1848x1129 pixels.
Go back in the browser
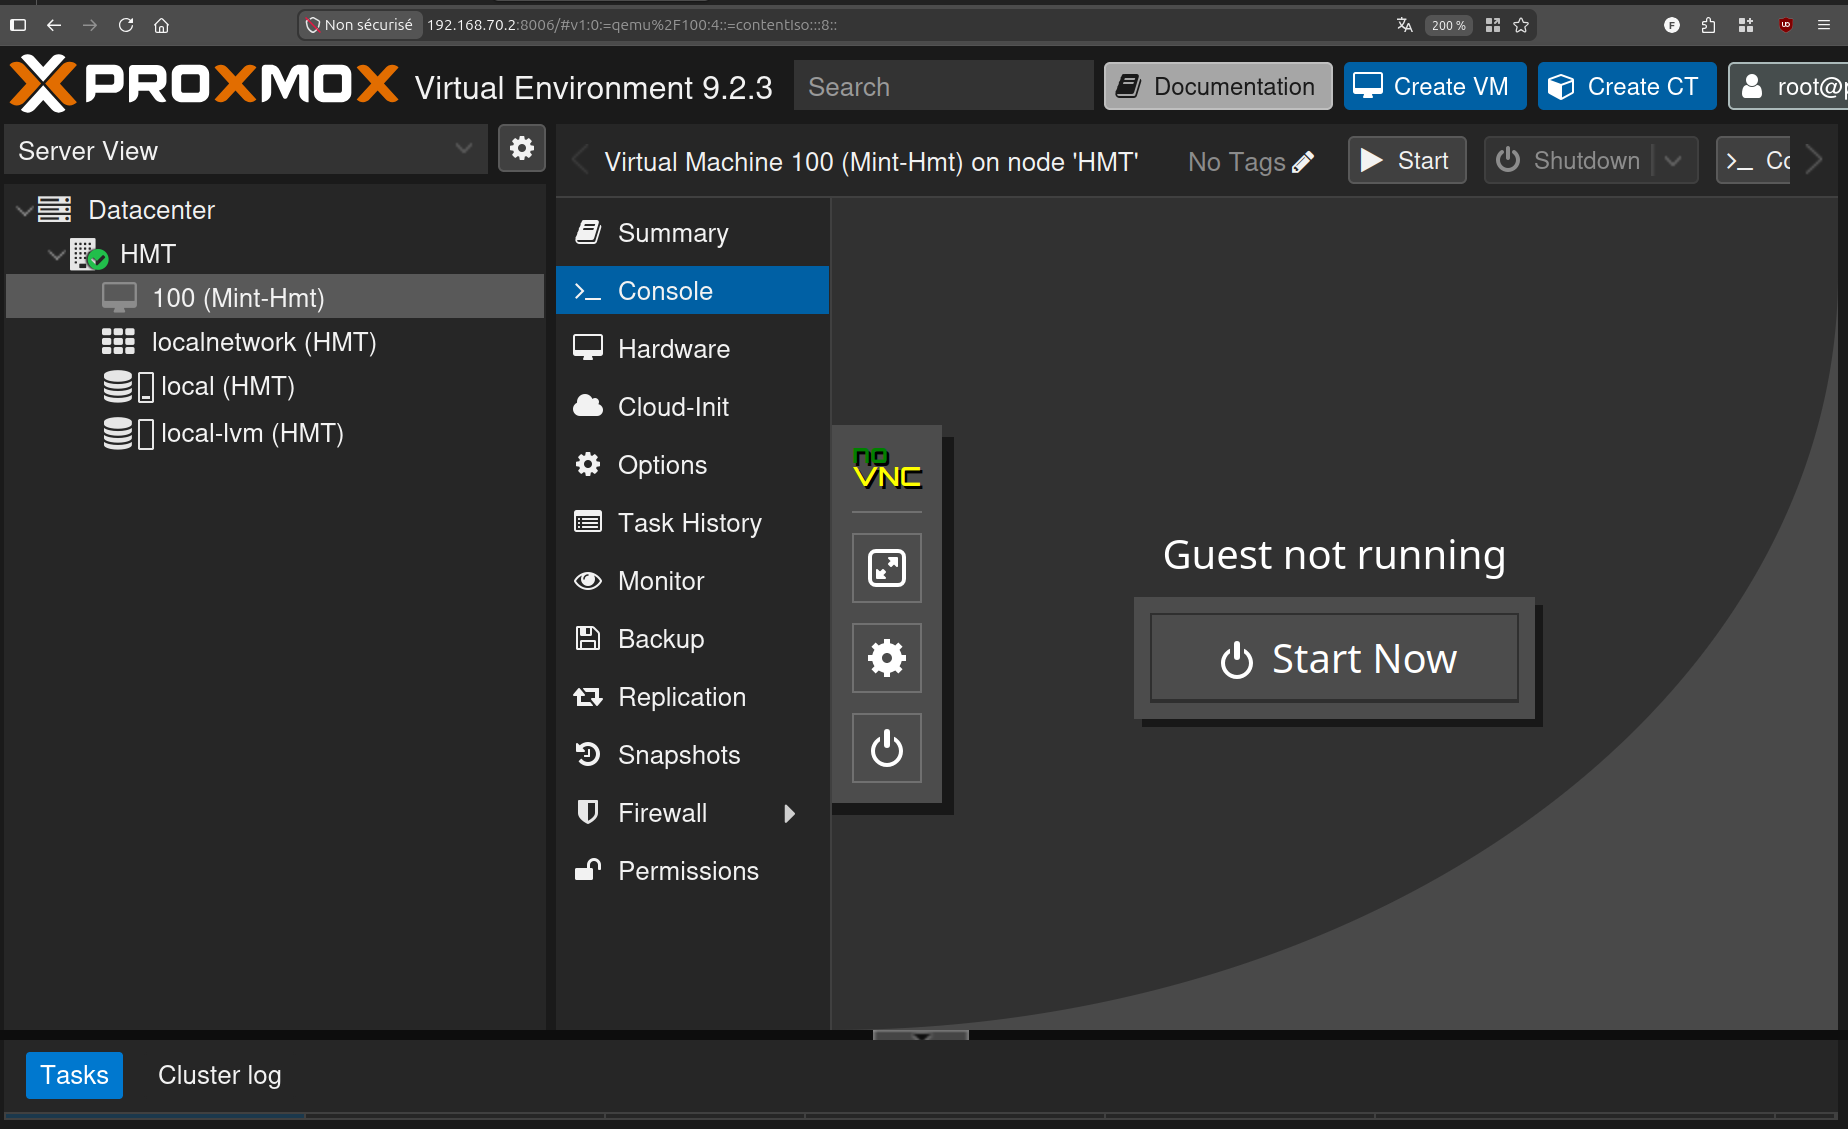(x=54, y=25)
